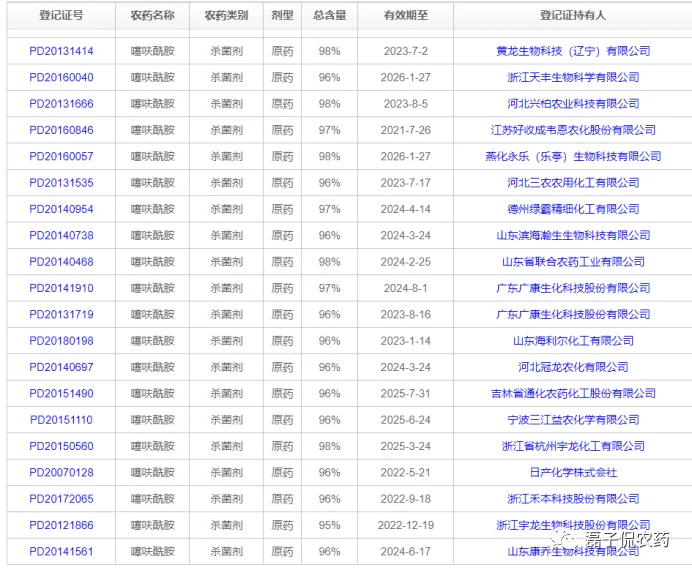Select expiry date 2025-6-24 cell
This screenshot has width=692, height=571.
point(406,420)
